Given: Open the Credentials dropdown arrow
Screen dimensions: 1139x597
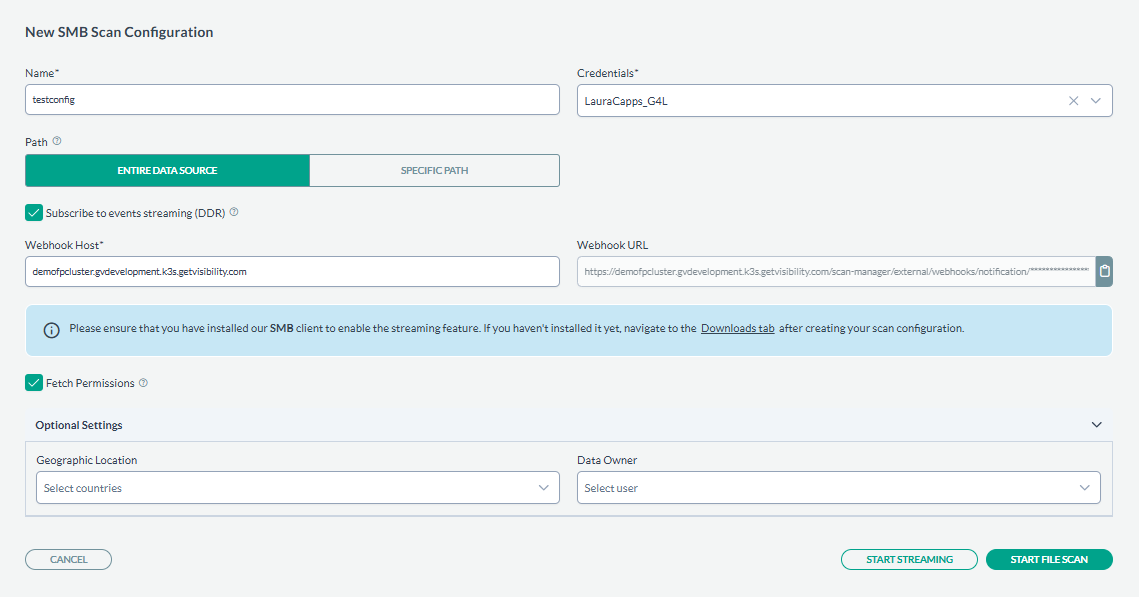Looking at the screenshot, I should (x=1096, y=101).
